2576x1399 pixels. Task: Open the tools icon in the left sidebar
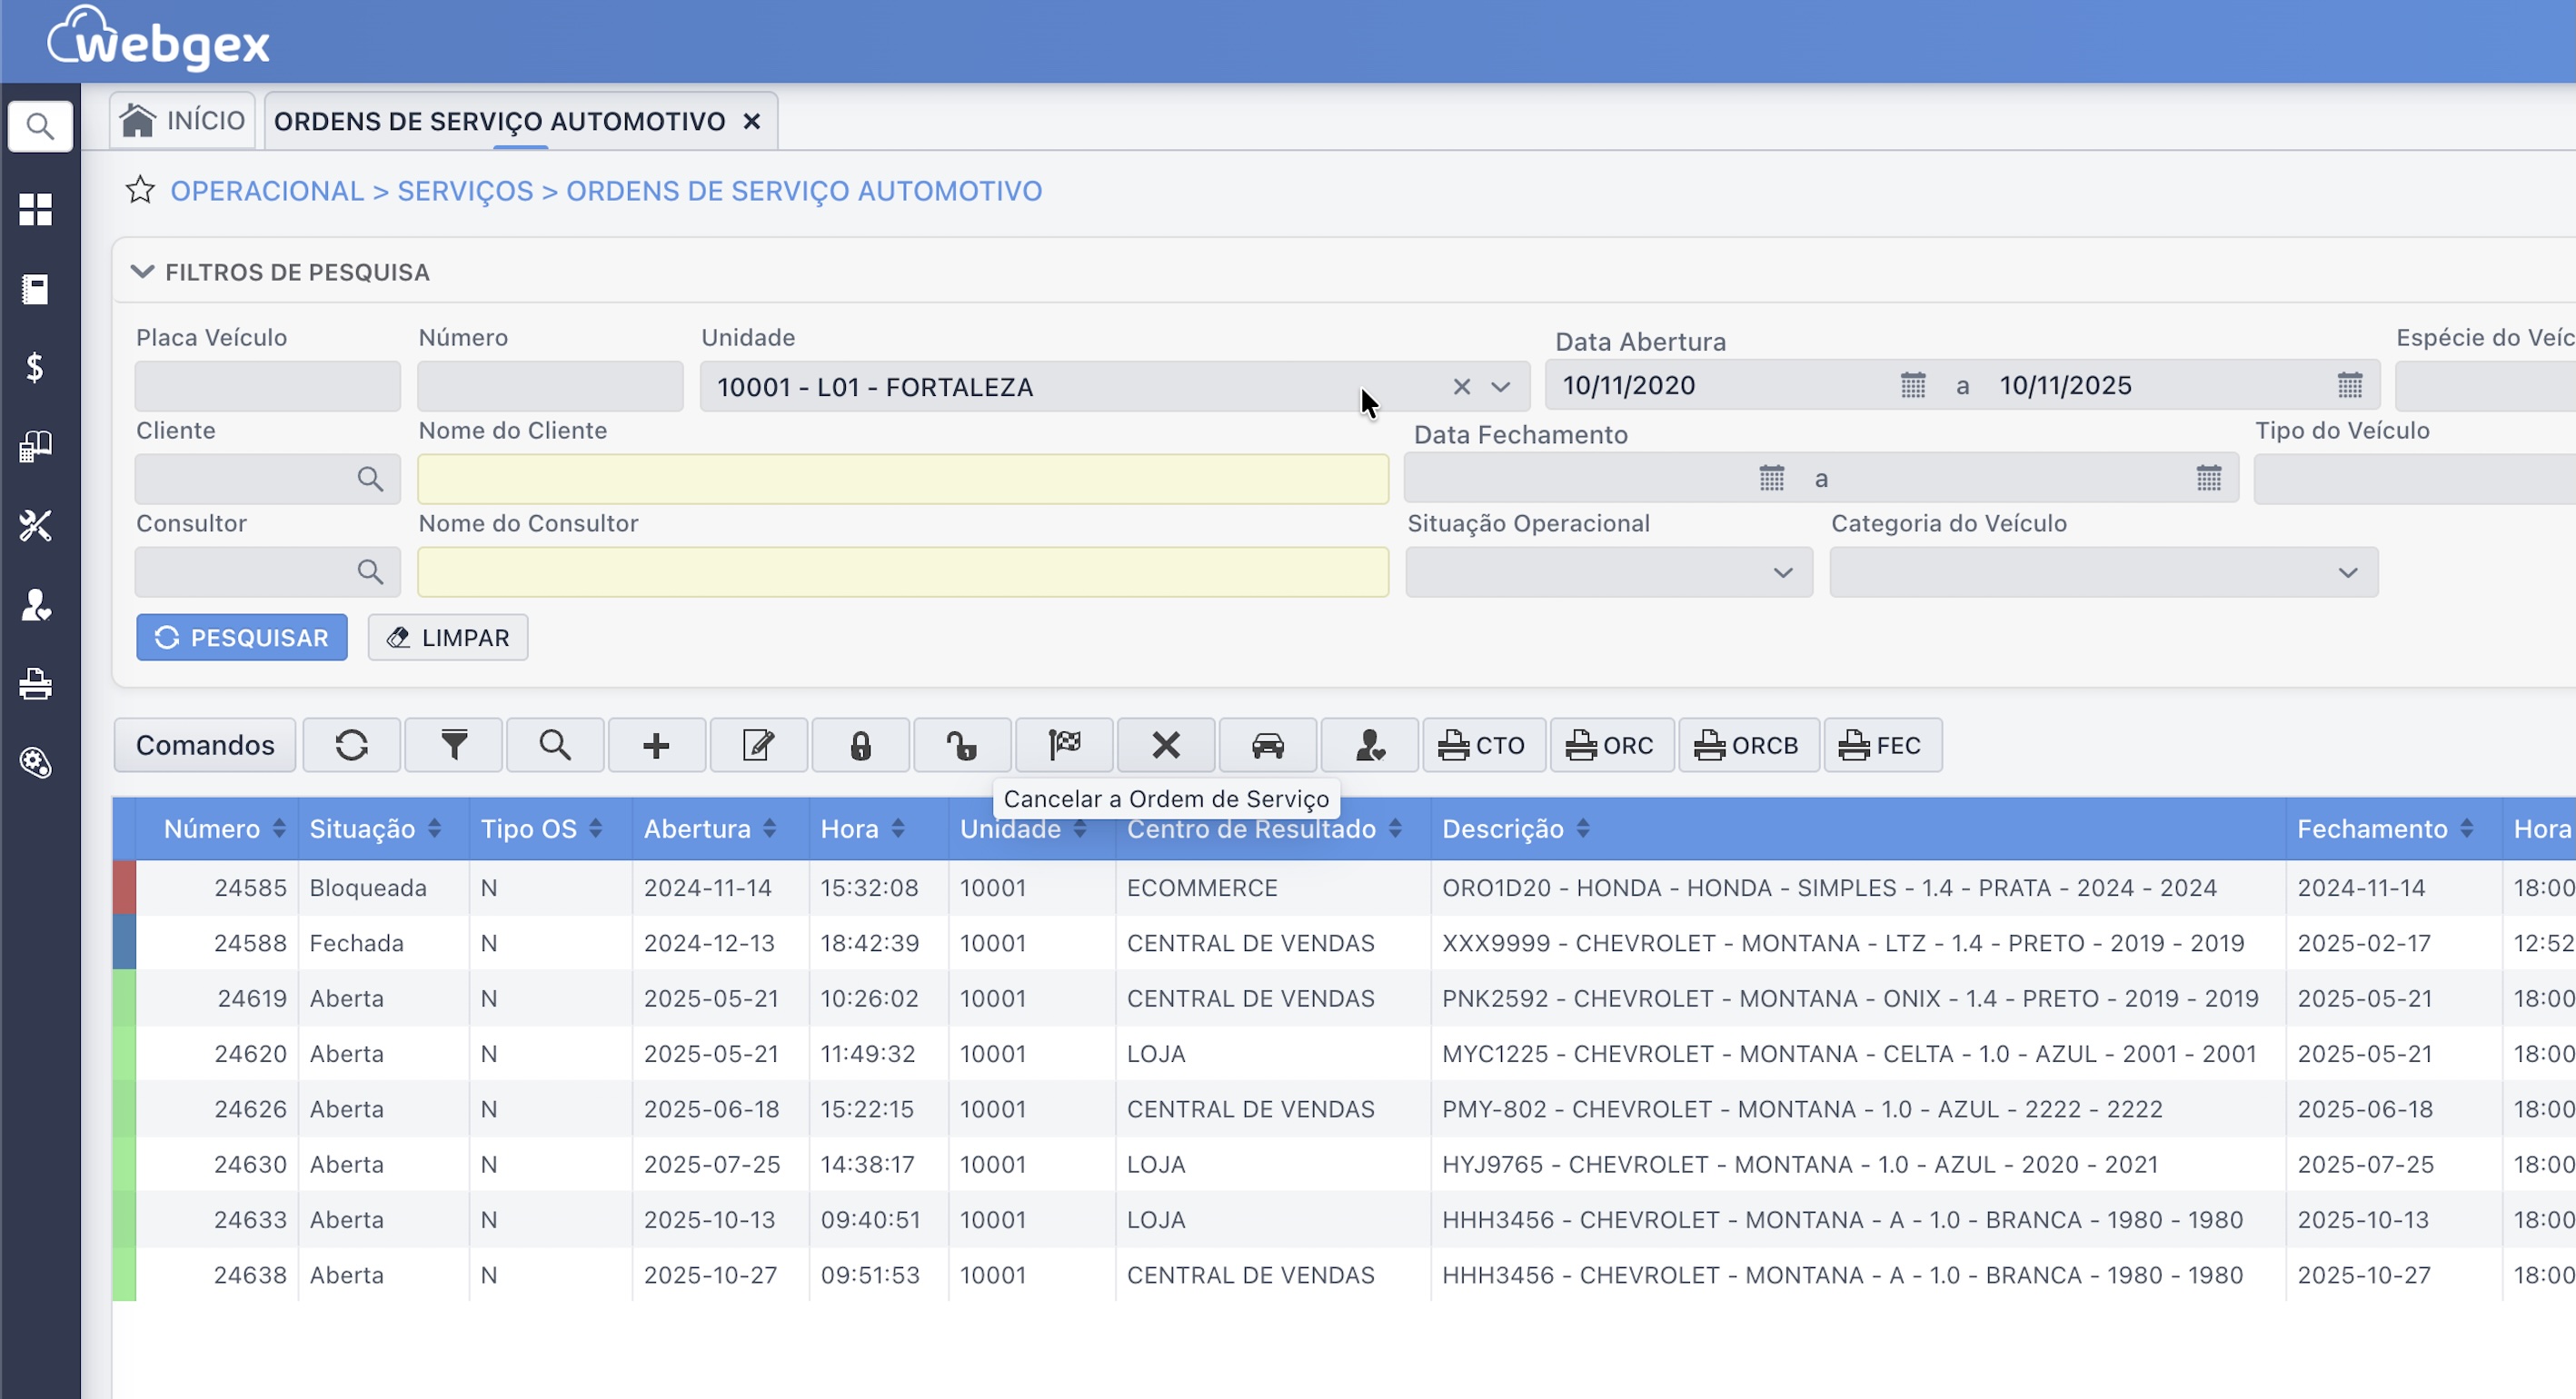[36, 525]
